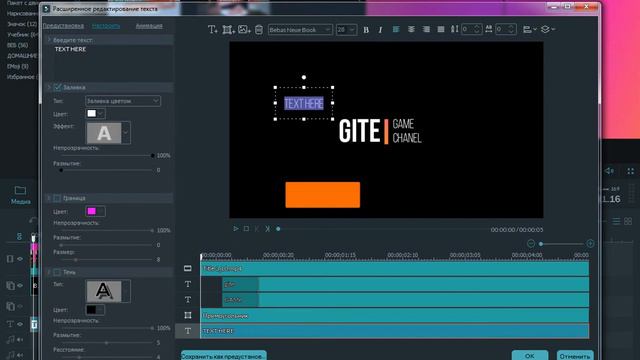
Task: Align text left
Action: (x=396, y=29)
